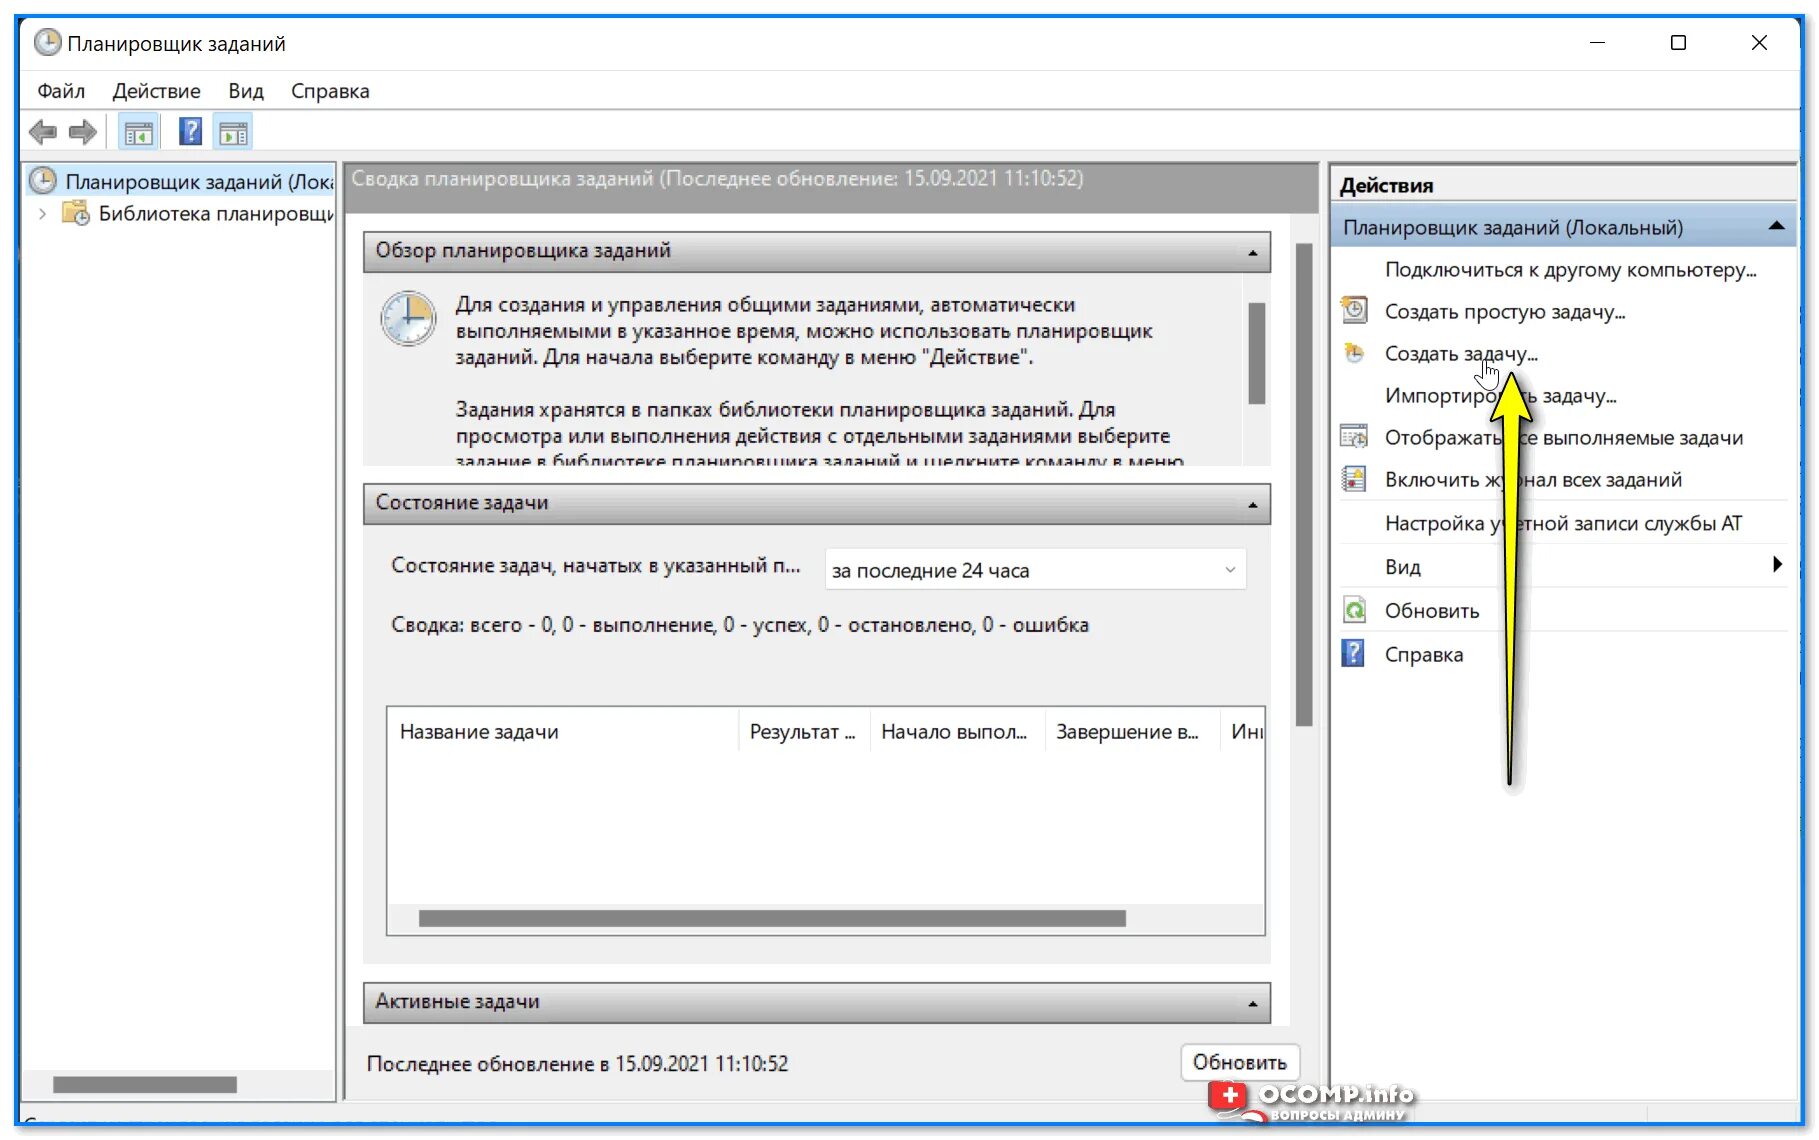Viewport: 1819px width, 1140px height.
Task: Click the Создать задачу icon
Action: [x=1354, y=353]
